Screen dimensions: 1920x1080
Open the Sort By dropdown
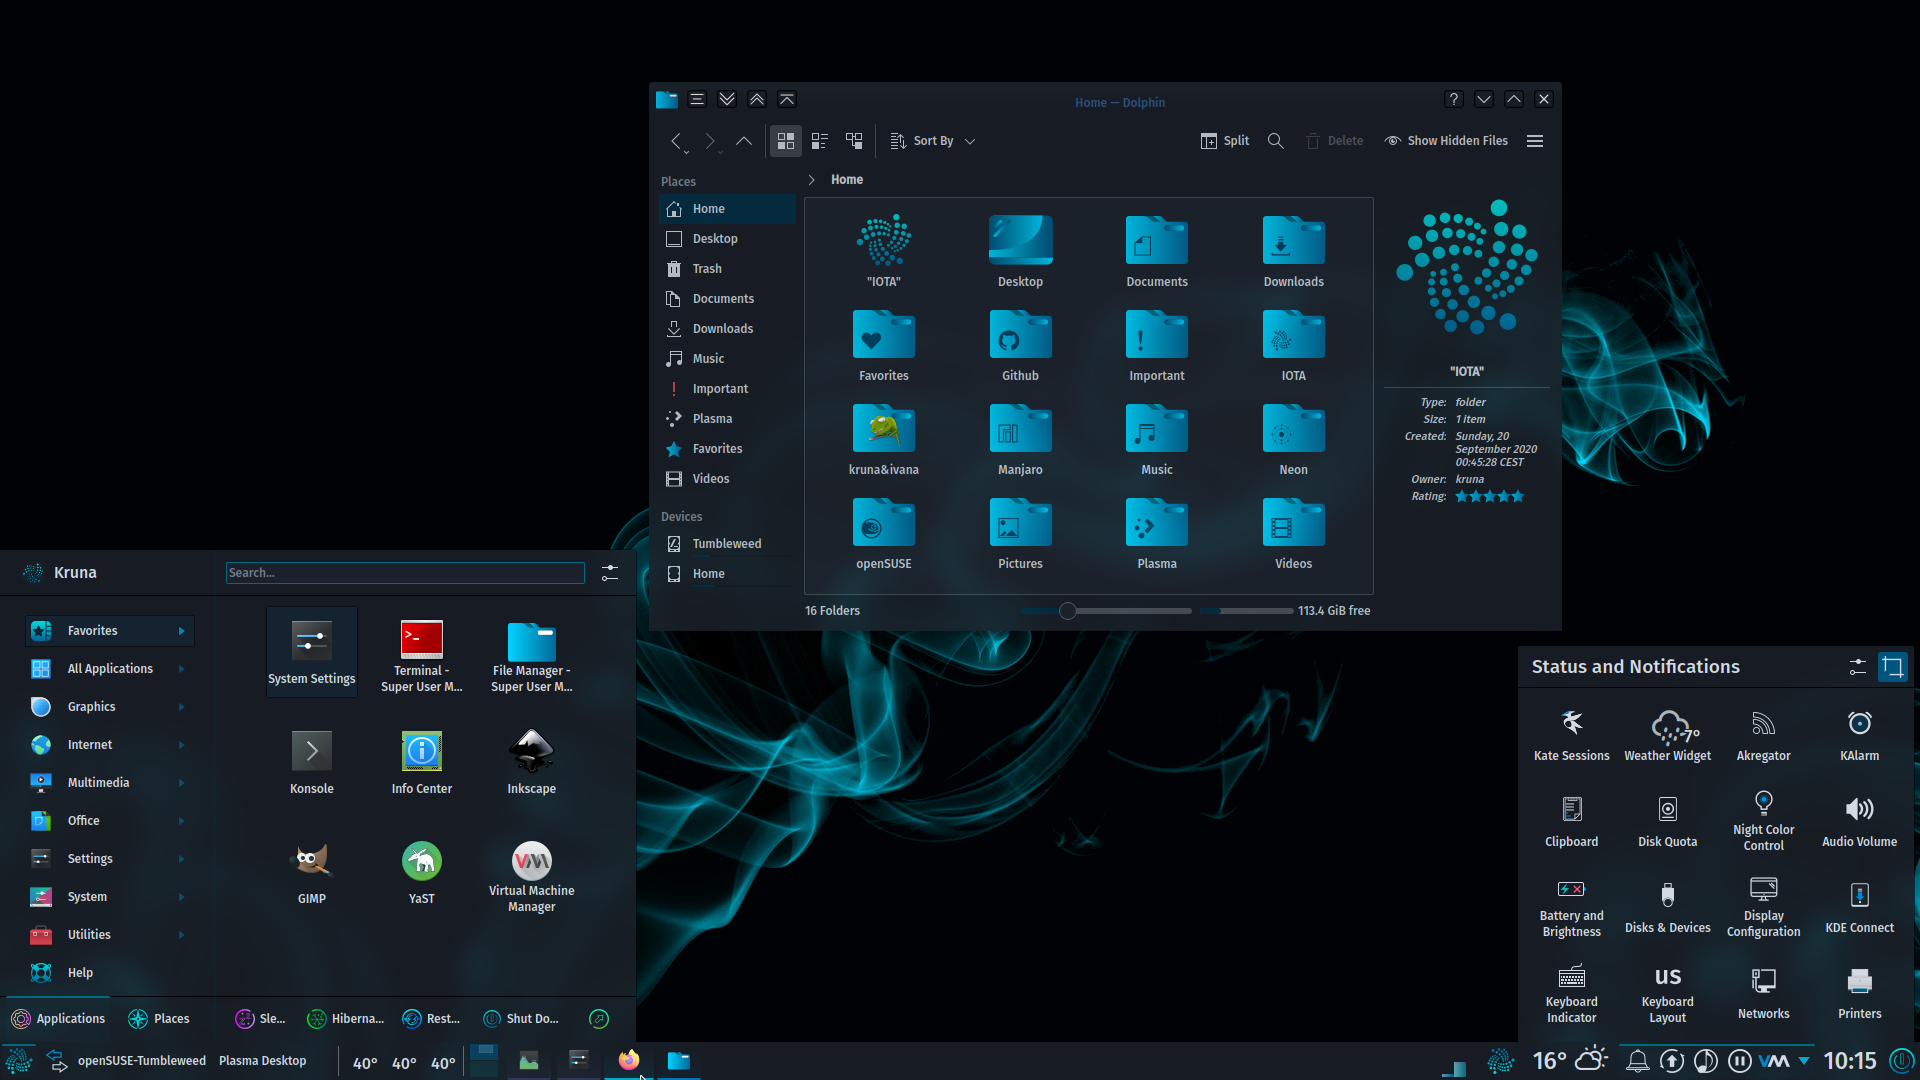pyautogui.click(x=932, y=141)
